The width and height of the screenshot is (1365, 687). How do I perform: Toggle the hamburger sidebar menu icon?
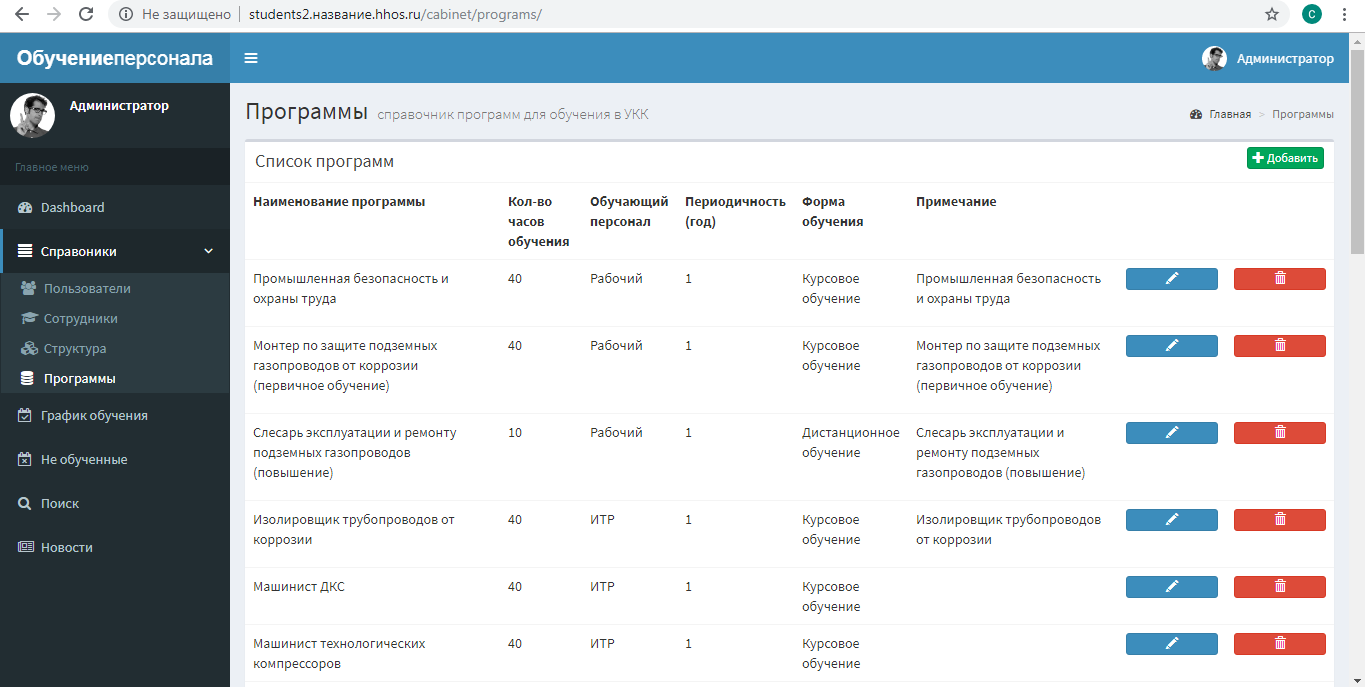point(251,58)
